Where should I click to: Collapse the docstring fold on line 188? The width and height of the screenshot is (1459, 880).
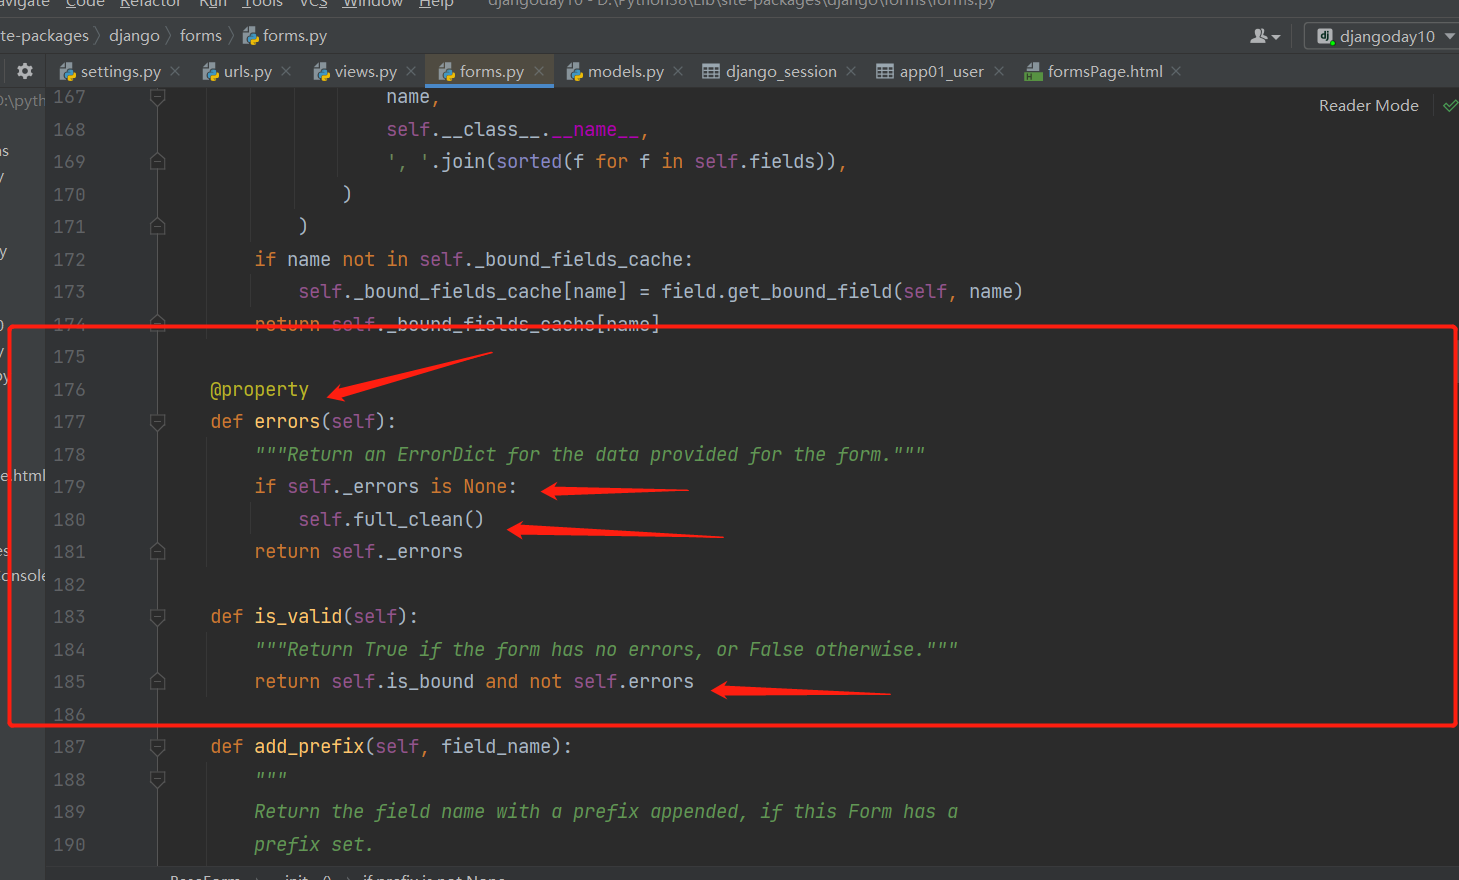pyautogui.click(x=157, y=779)
